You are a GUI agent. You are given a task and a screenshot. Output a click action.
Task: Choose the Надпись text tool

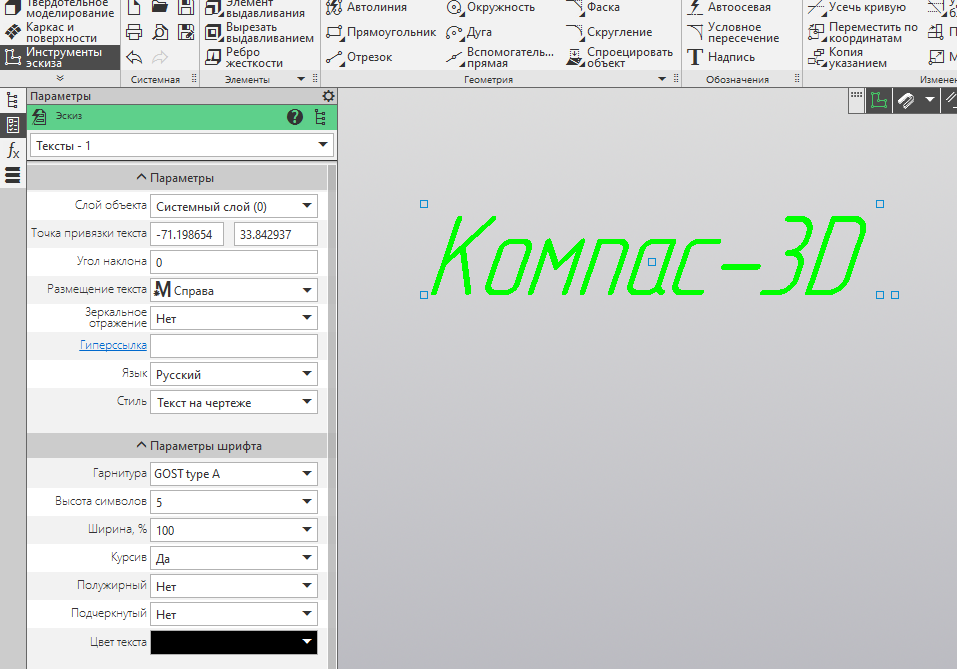(721, 57)
